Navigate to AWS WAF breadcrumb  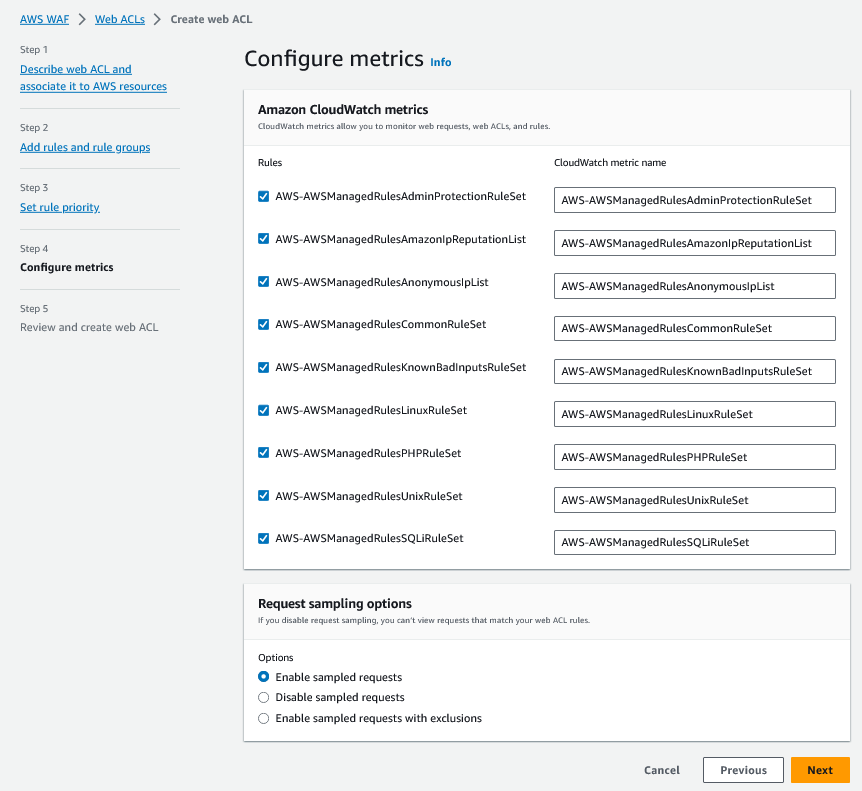44,19
